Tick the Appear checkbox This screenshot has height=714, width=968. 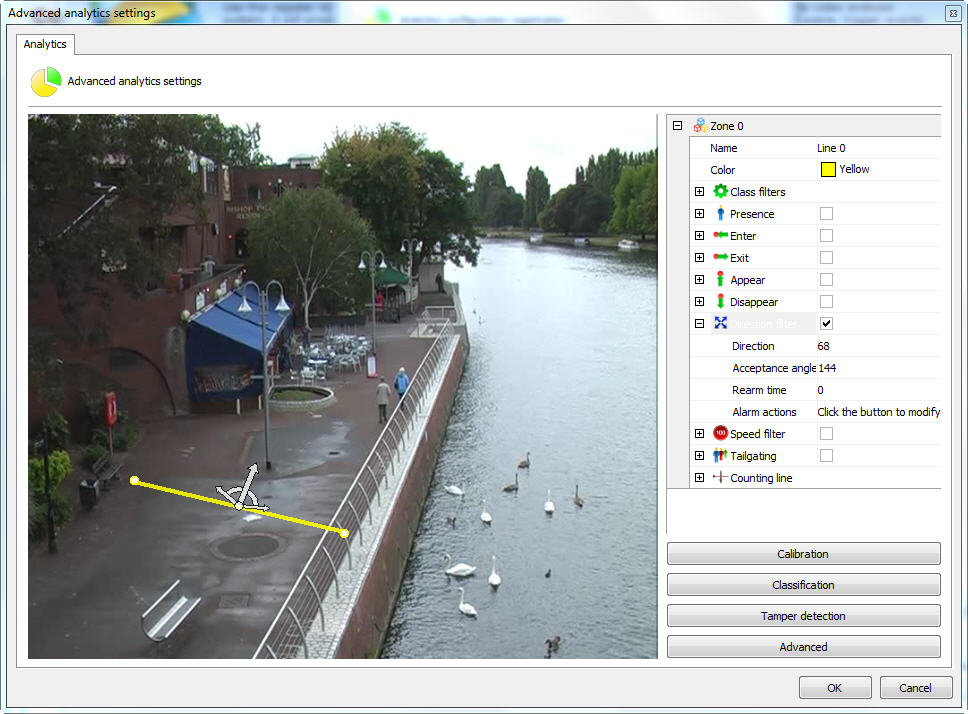826,280
